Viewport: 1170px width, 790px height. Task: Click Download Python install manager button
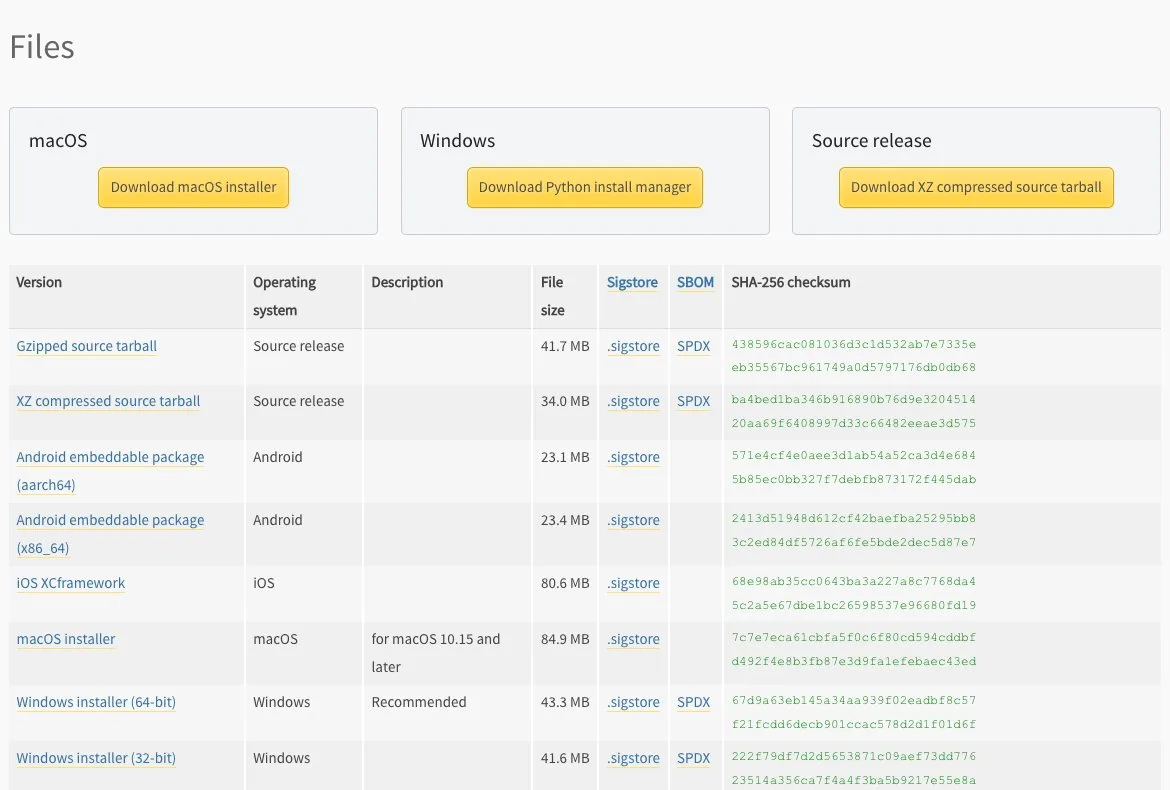point(585,187)
